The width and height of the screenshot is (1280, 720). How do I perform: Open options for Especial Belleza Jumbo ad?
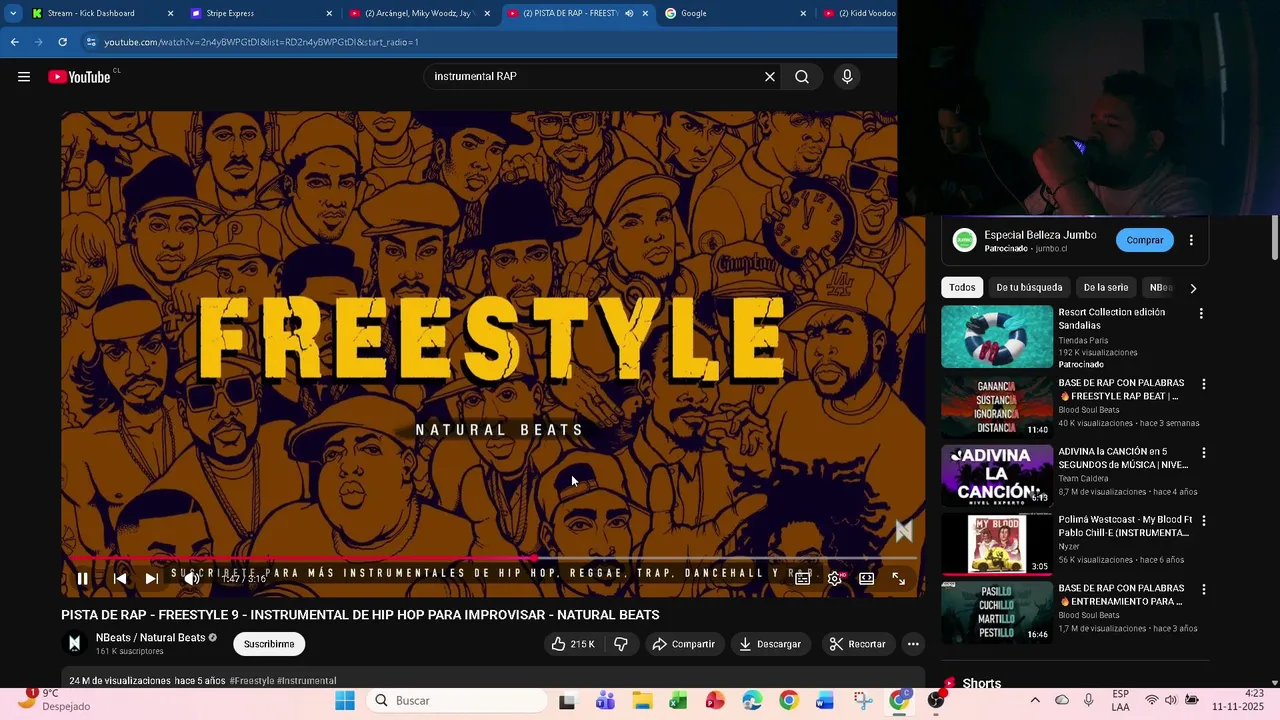[x=1191, y=240]
